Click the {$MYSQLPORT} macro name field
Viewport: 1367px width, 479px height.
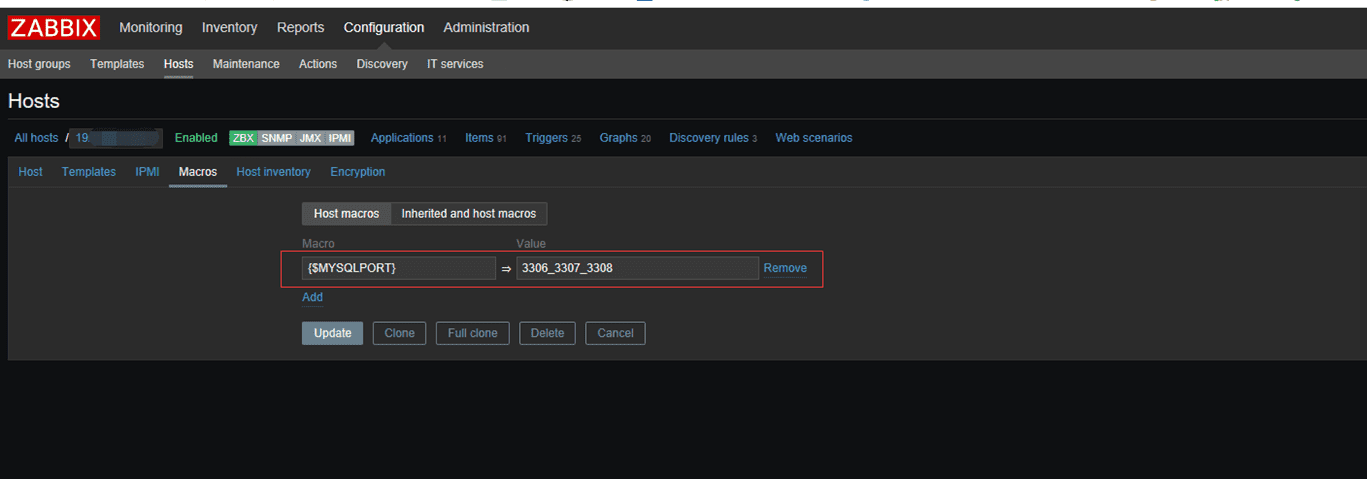399,268
